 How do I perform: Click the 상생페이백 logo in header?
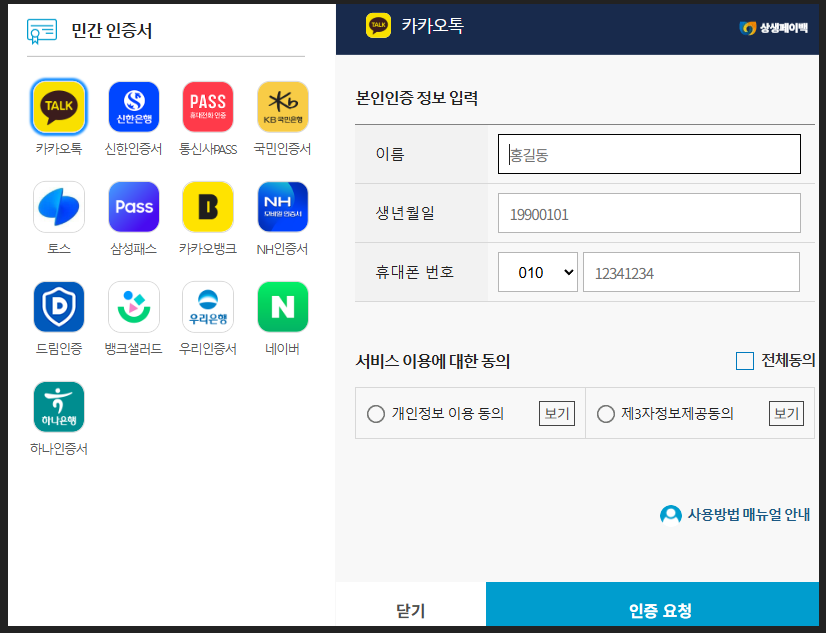[x=773, y=28]
